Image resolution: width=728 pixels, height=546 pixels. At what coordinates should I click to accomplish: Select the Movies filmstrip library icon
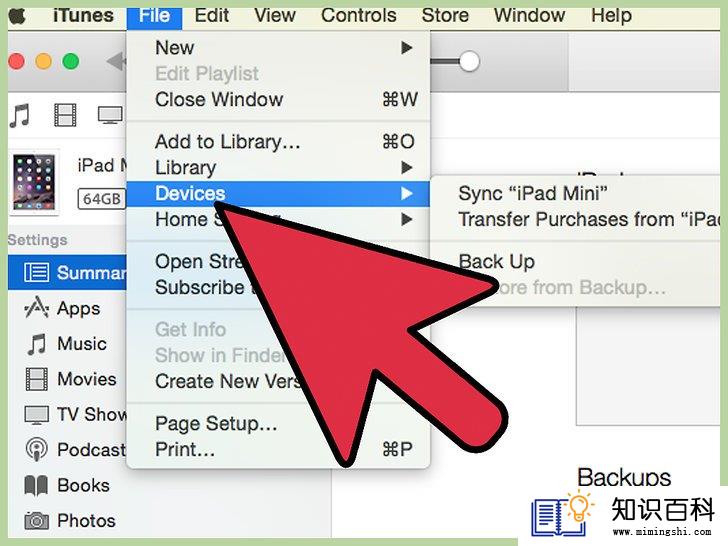click(x=65, y=115)
